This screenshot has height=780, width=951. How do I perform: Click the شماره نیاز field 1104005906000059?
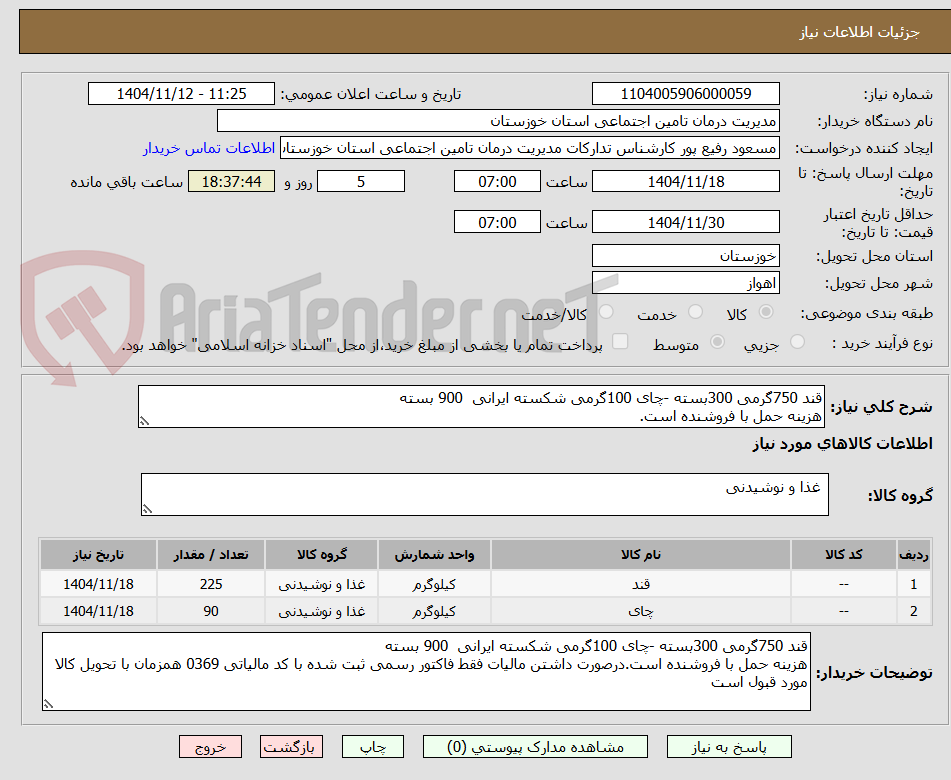click(685, 94)
